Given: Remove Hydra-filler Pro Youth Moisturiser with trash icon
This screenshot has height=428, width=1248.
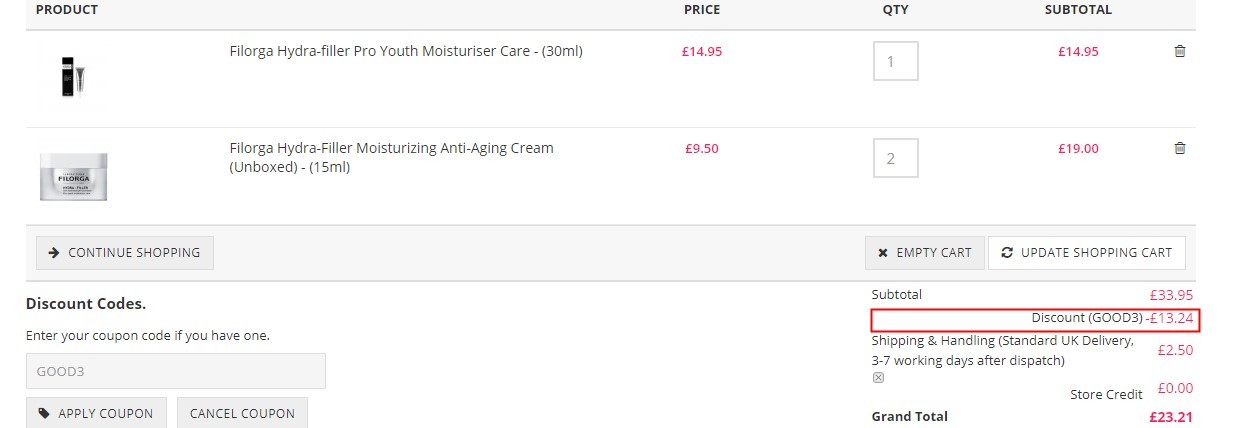Looking at the screenshot, I should (1179, 51).
